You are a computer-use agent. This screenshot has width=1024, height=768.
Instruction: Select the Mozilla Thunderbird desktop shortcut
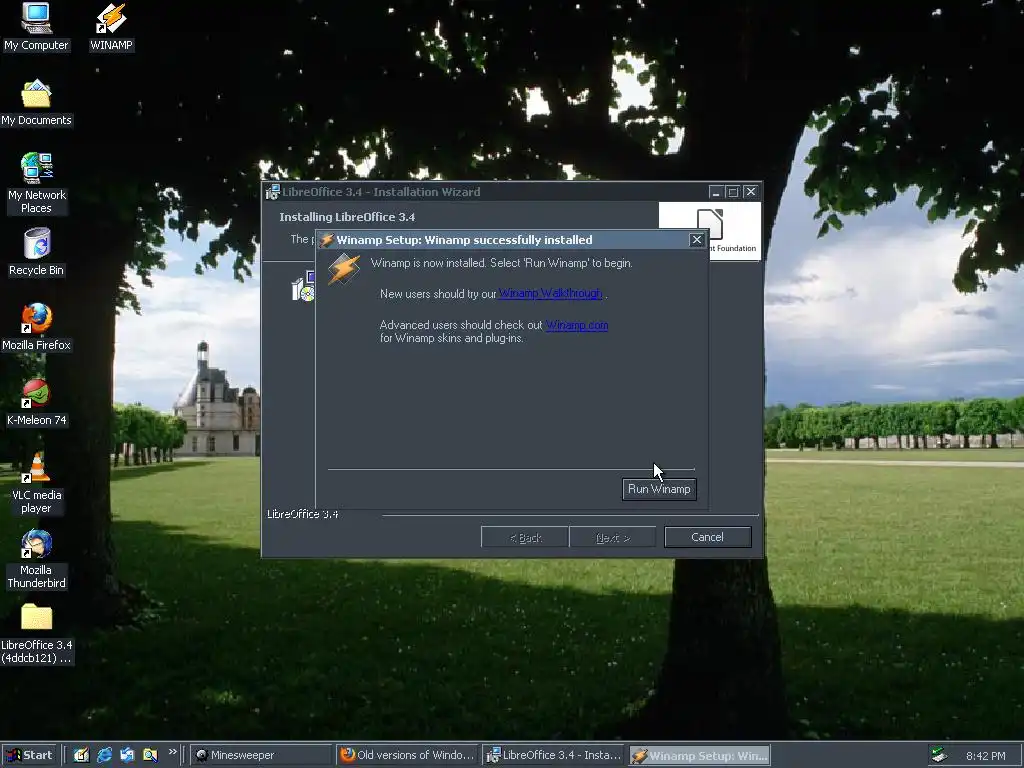coord(36,559)
